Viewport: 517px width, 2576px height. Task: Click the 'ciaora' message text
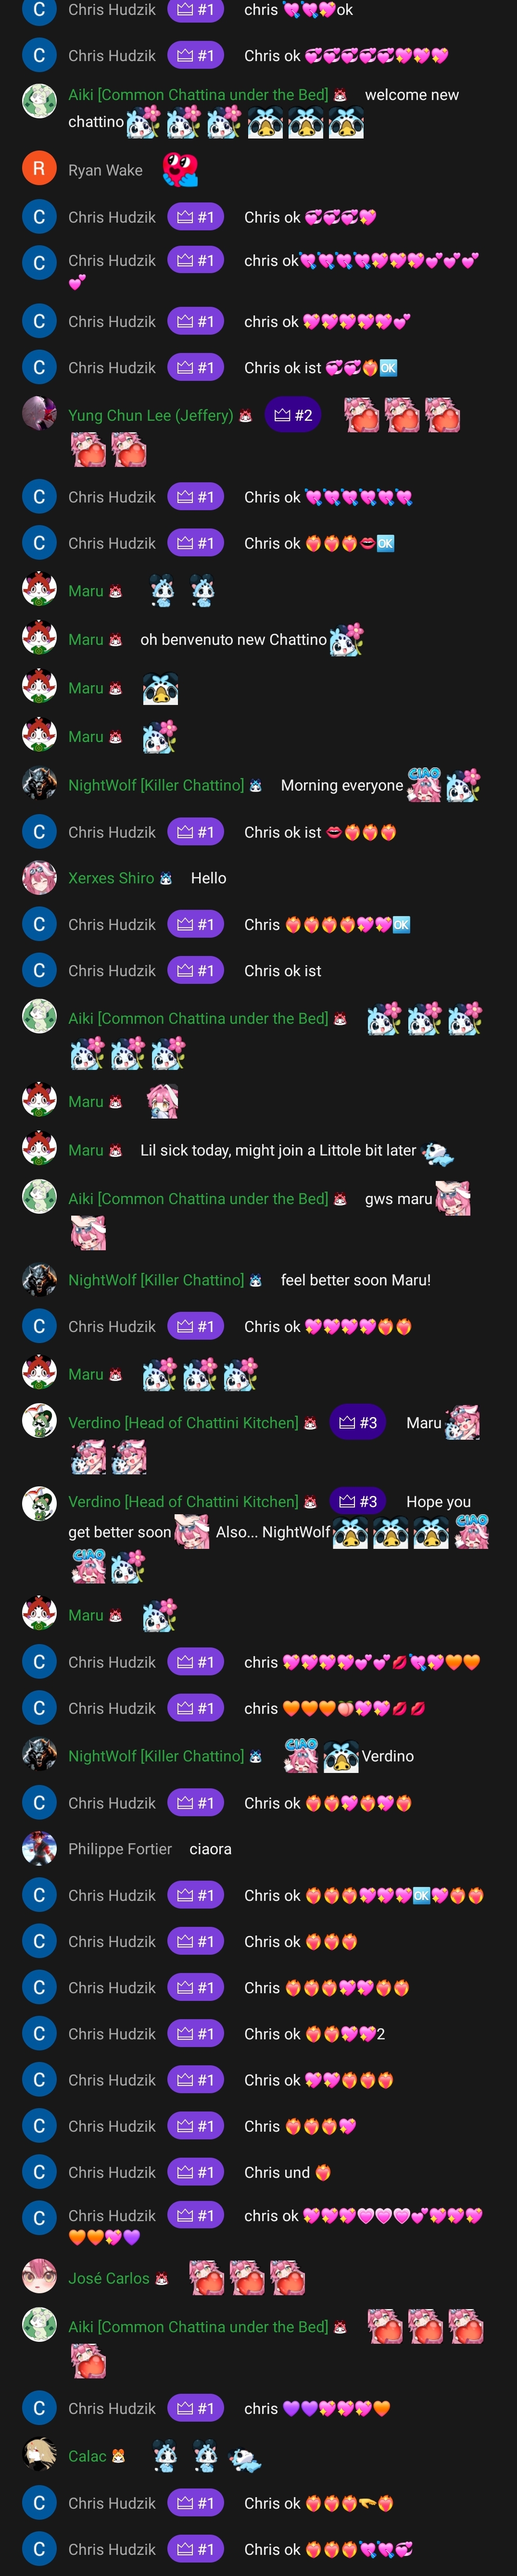pos(210,1849)
